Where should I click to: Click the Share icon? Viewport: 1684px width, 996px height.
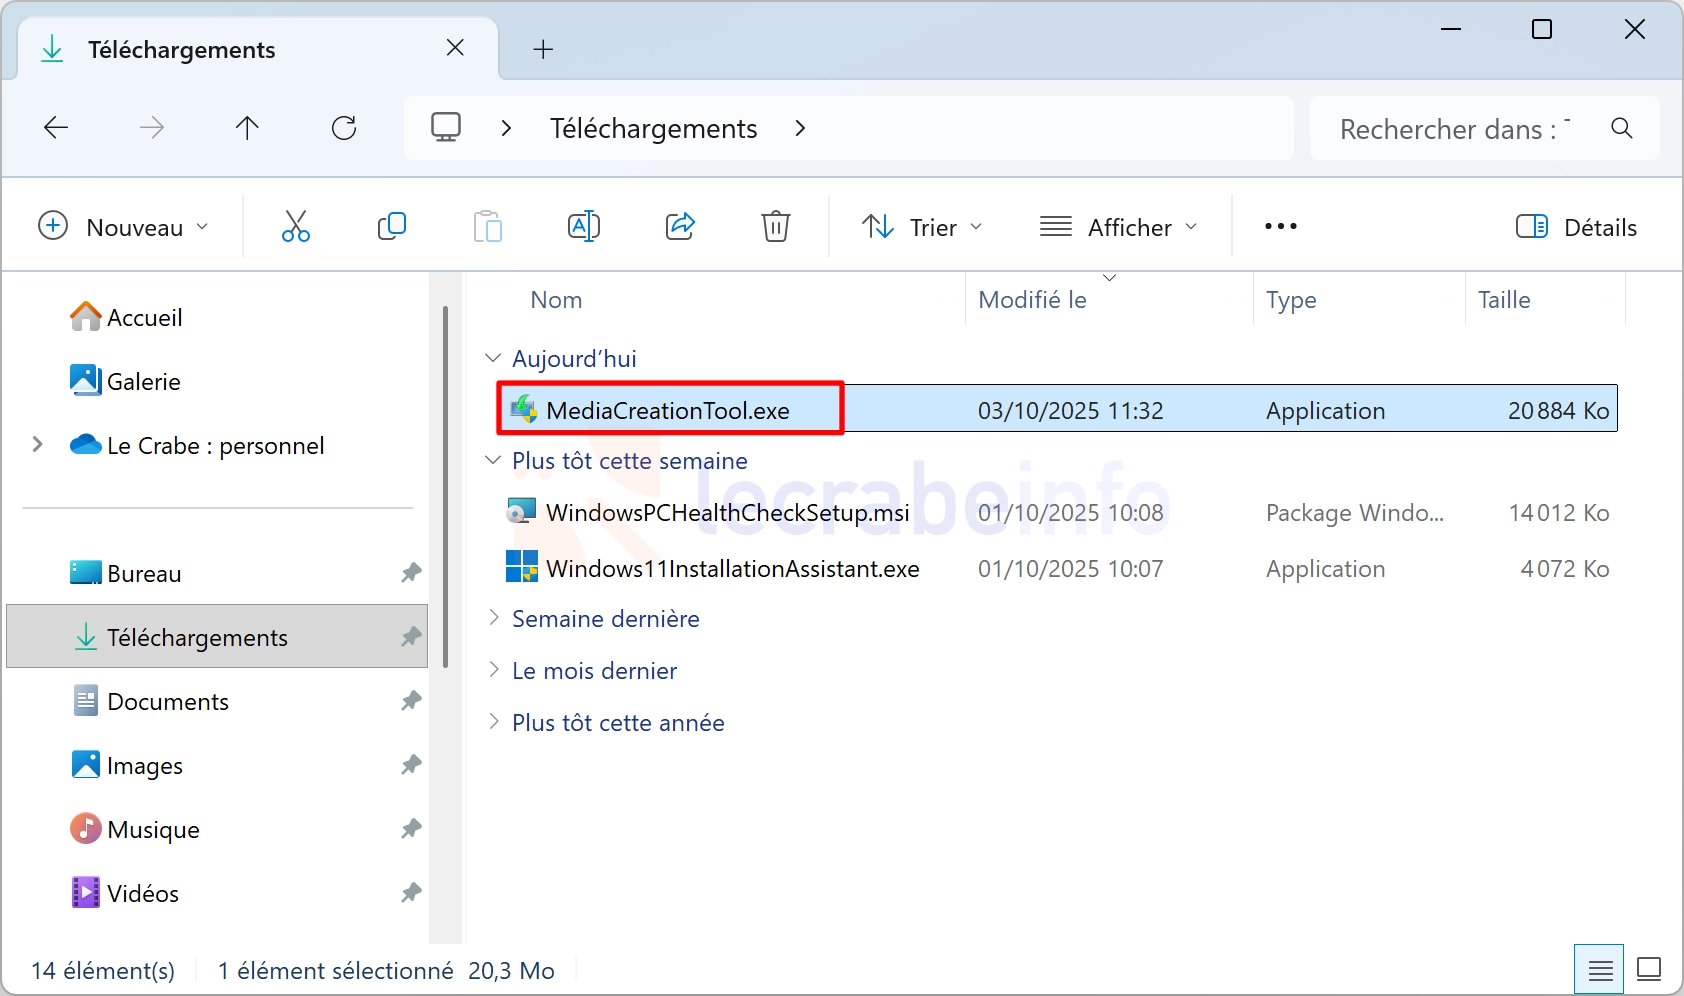coord(680,227)
